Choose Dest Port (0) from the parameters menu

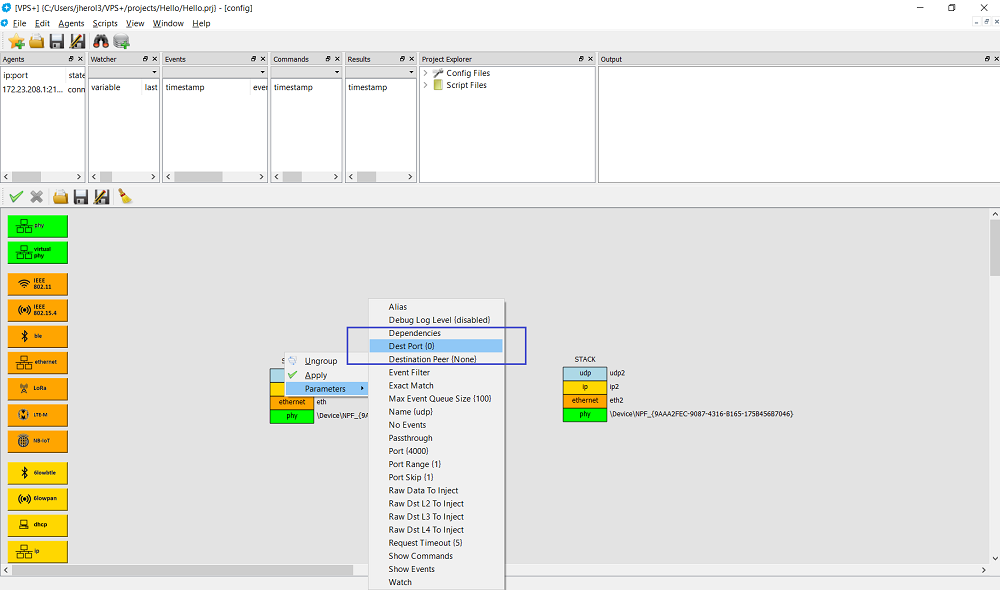(x=411, y=346)
